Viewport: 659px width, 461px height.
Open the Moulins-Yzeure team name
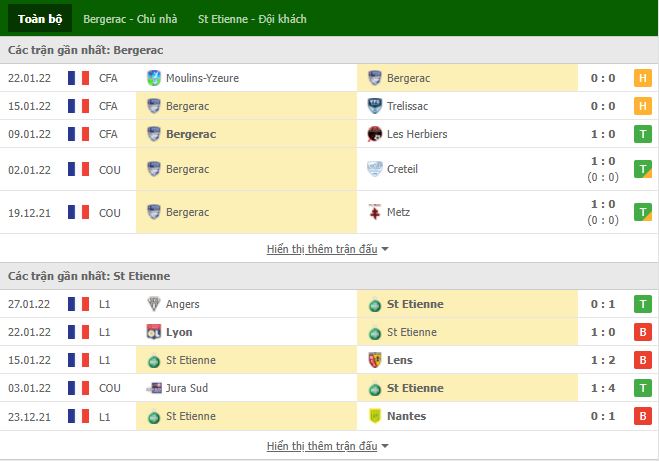tap(202, 78)
